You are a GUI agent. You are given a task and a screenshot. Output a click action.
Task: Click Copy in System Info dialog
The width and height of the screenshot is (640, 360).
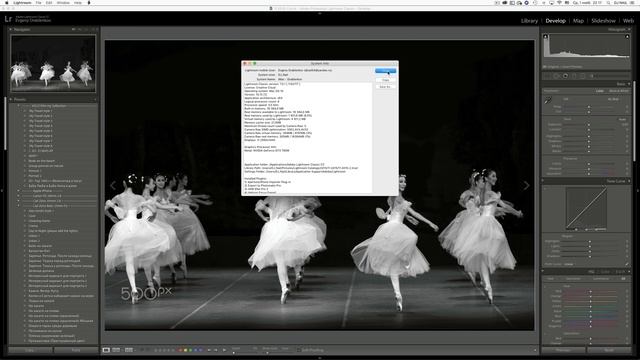385,80
